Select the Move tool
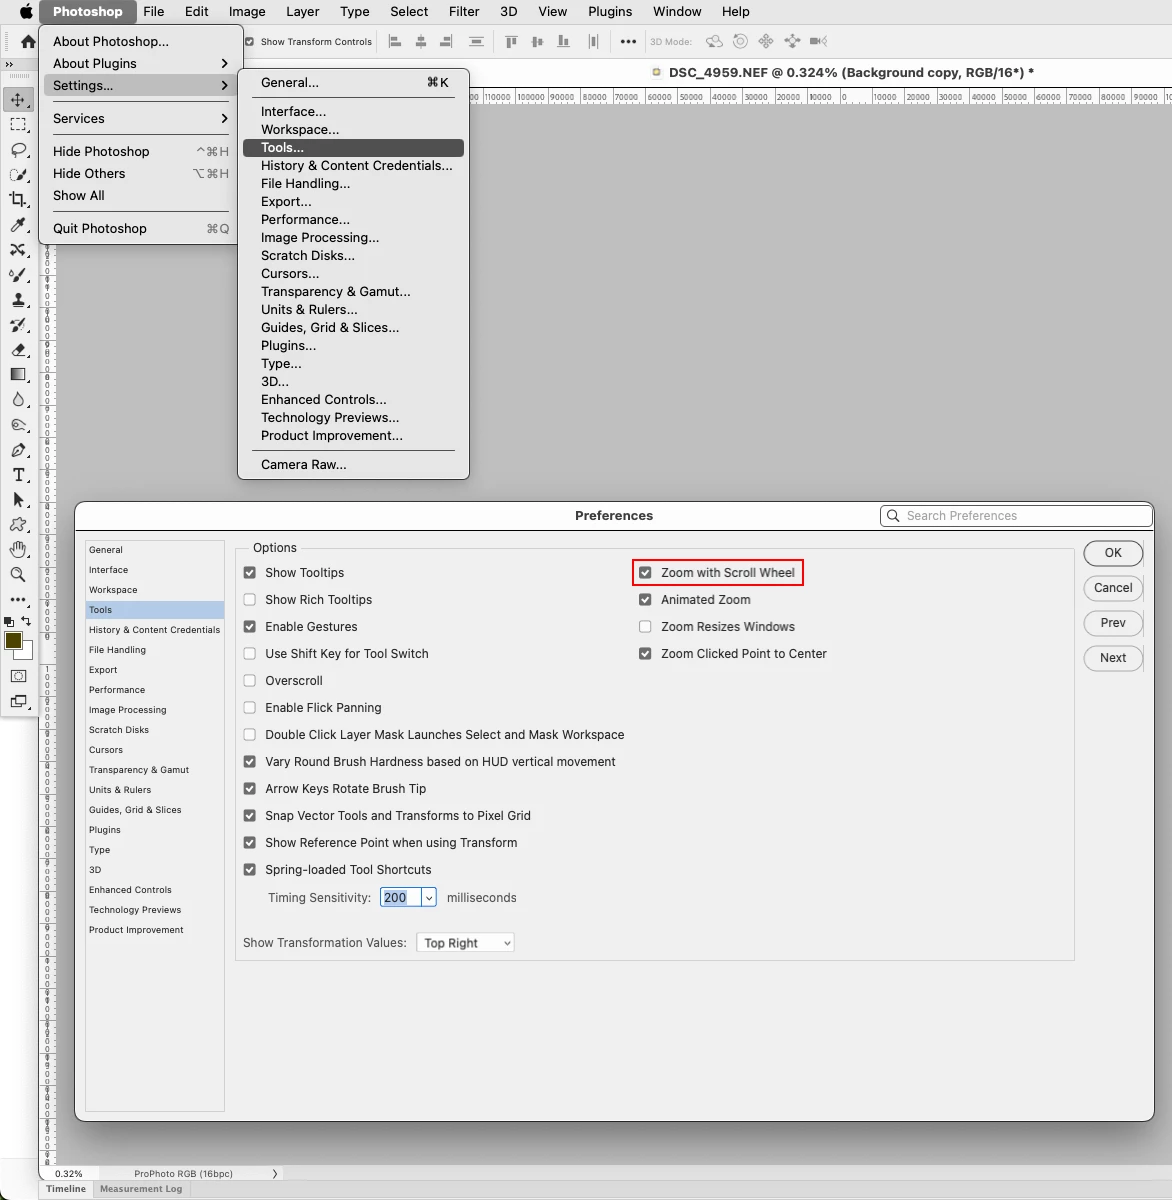Image resolution: width=1172 pixels, height=1200 pixels. click(18, 99)
